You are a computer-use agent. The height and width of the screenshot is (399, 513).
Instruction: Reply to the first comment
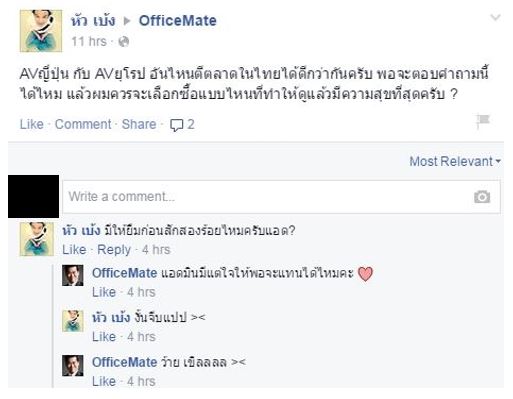pos(114,250)
